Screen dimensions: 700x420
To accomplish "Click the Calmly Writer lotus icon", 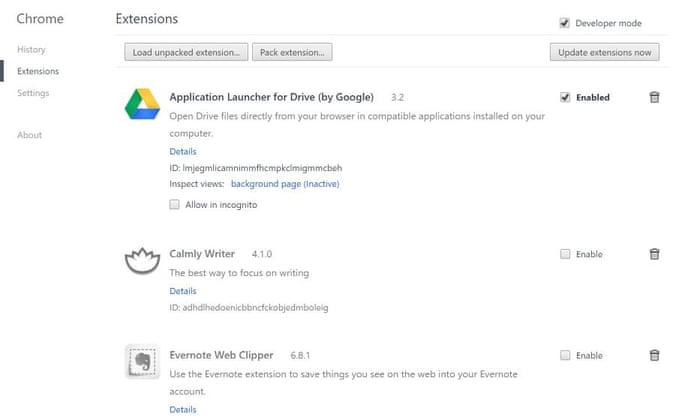I will click(x=142, y=262).
